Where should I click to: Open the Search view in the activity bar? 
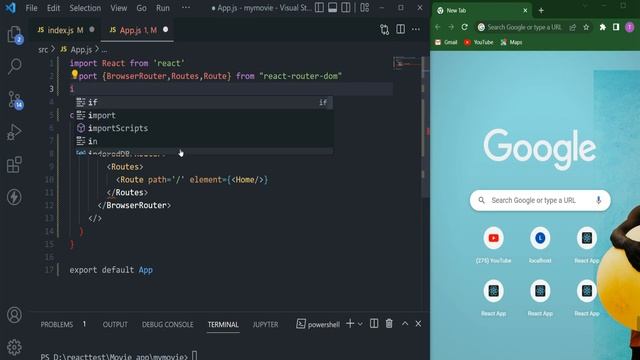[15, 66]
